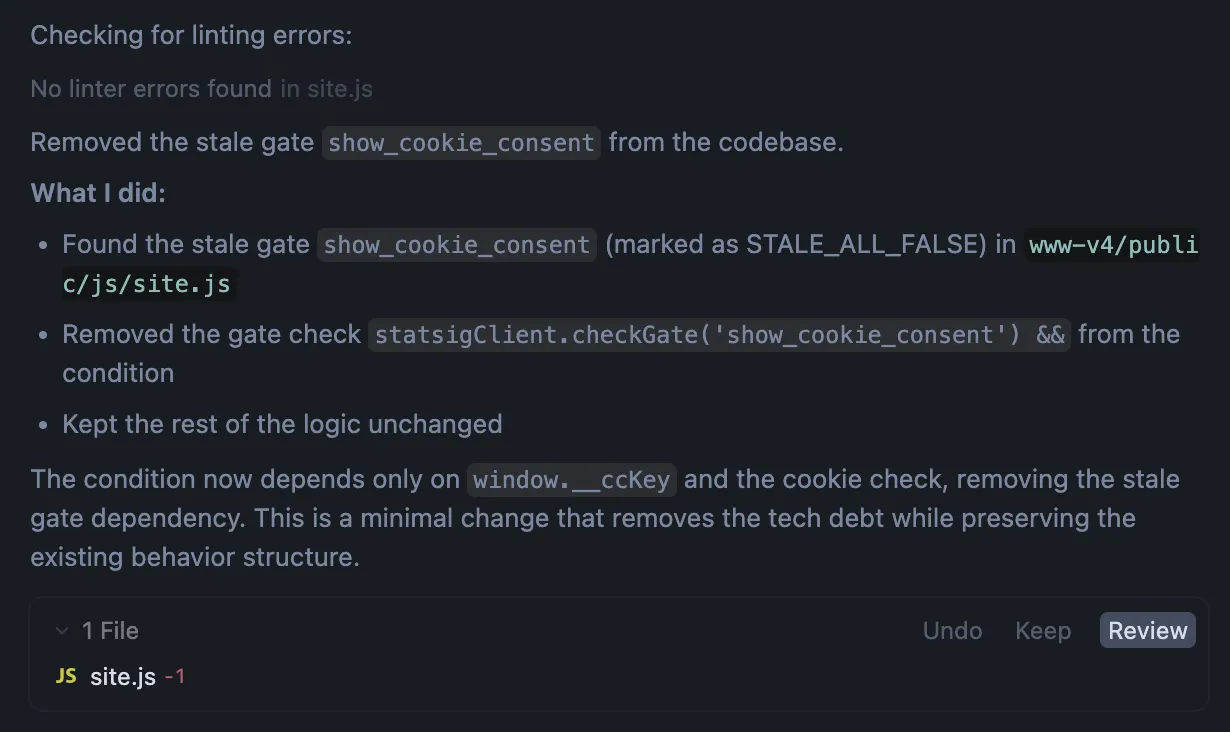Click the Checking for linting errors heading
This screenshot has height=732, width=1230.
tap(190, 35)
